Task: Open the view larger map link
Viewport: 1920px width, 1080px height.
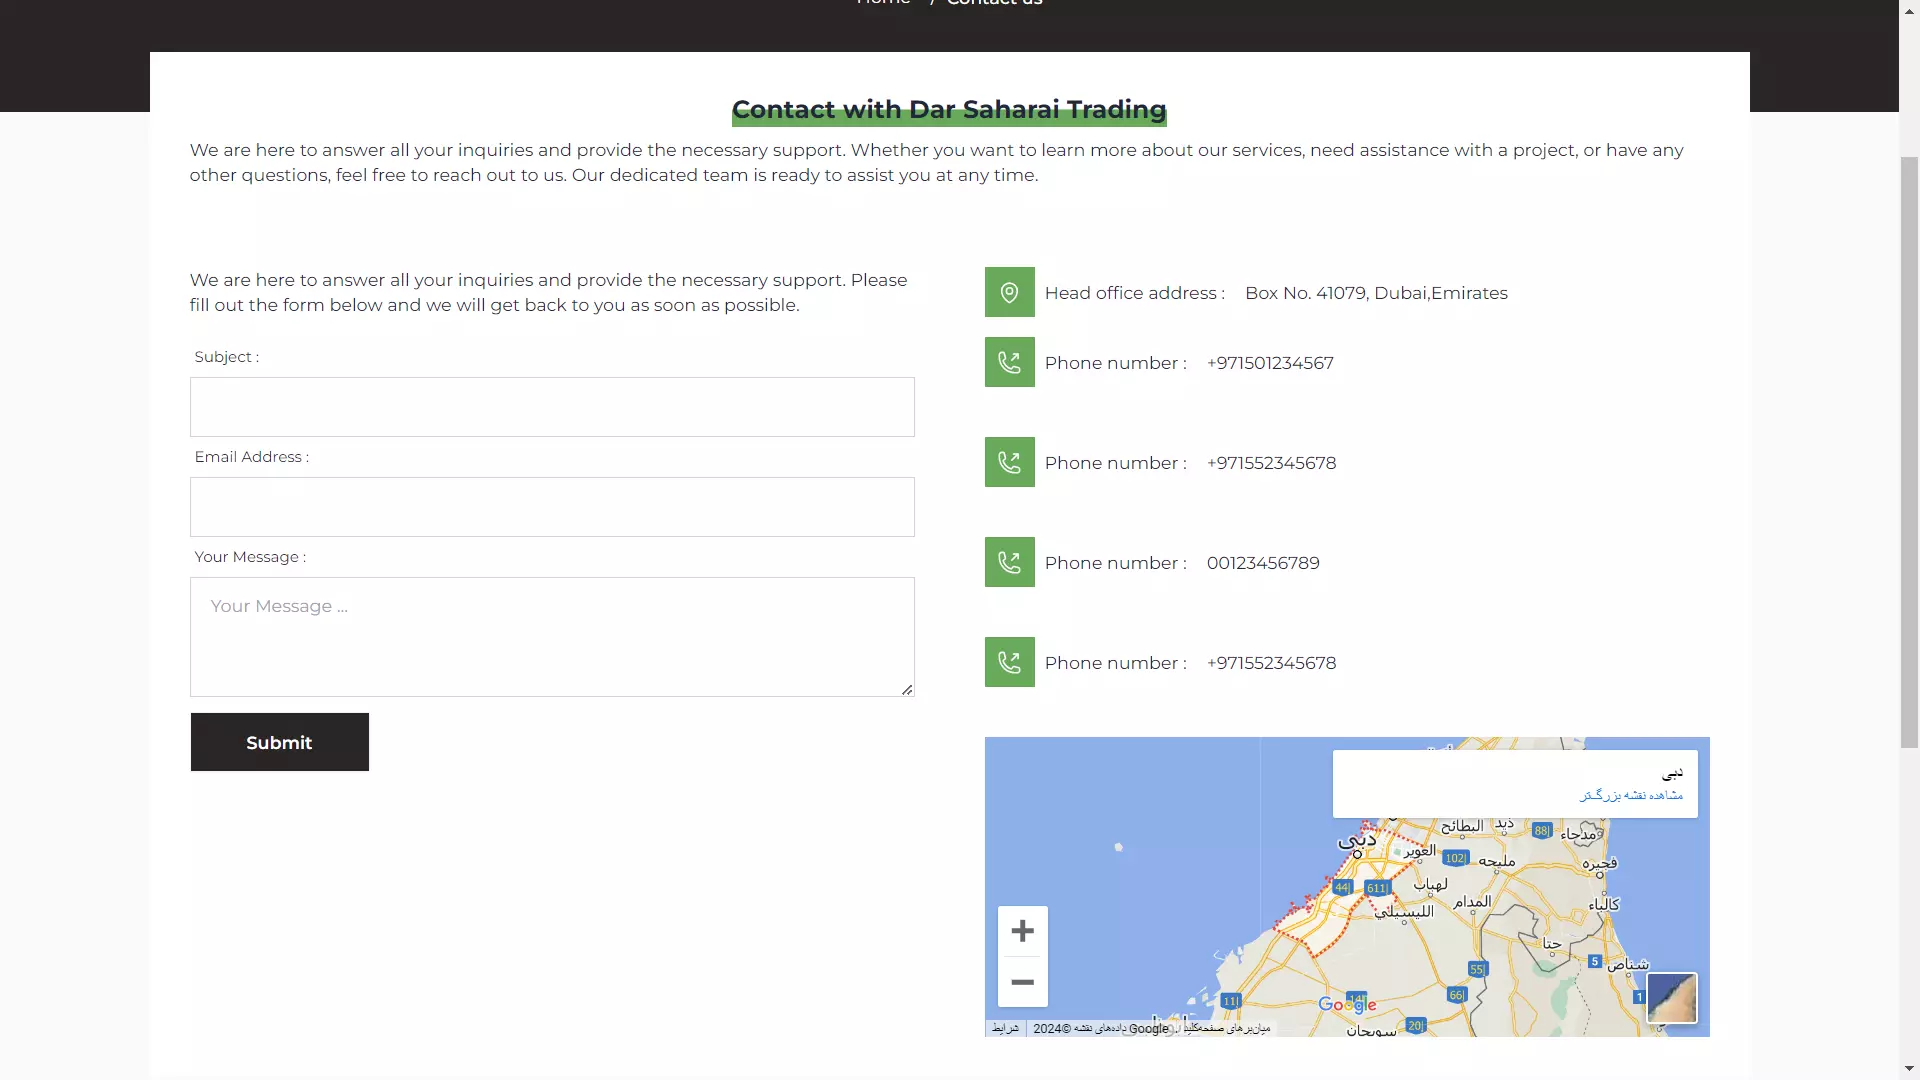Action: 1631,796
